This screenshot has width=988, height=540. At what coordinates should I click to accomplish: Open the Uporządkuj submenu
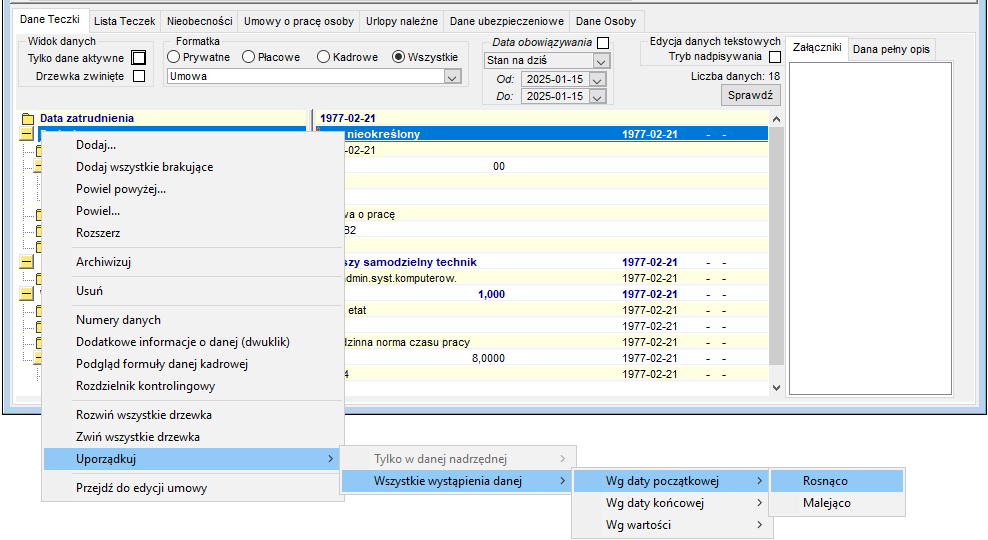(x=193, y=459)
